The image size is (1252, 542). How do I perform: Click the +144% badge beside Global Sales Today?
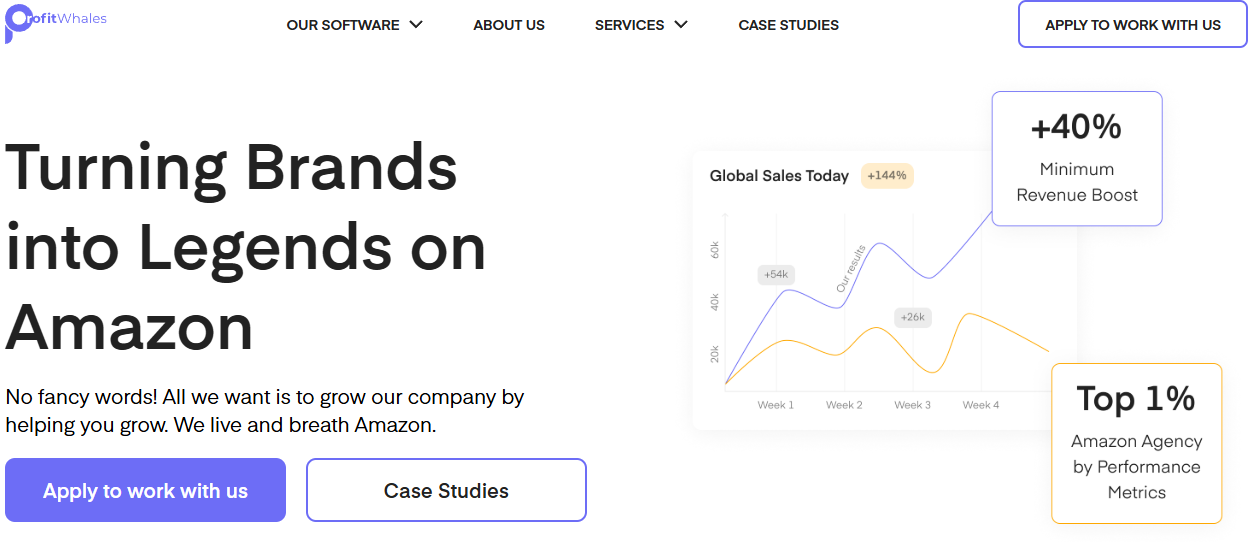[x=887, y=176]
